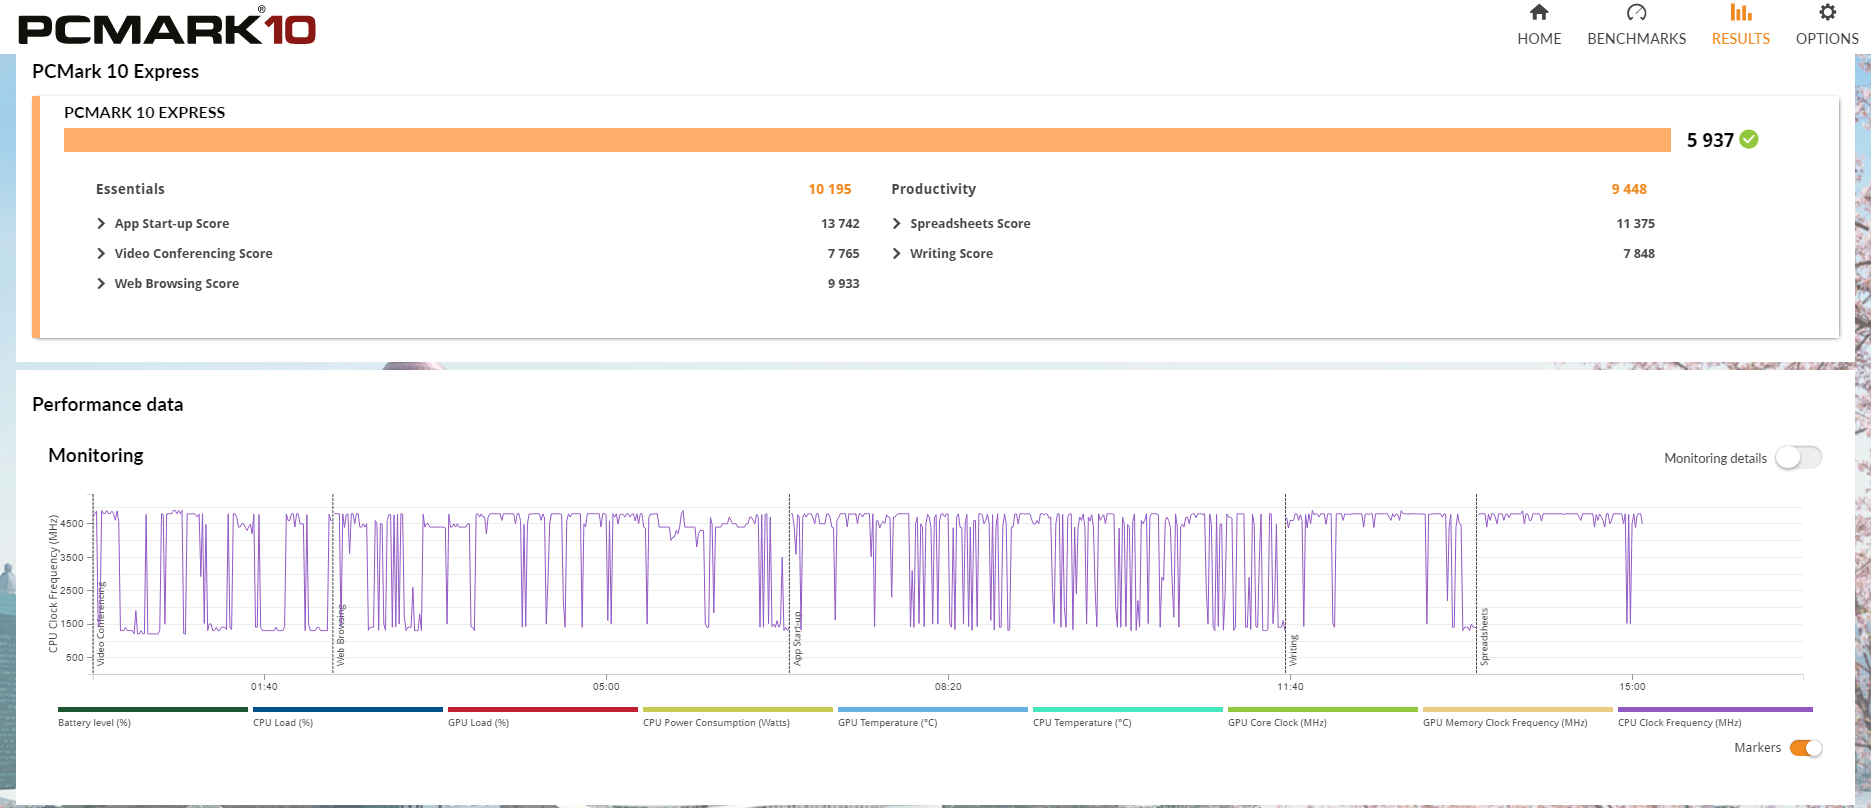Click the Web Browsing chart marker
Screen dimensions: 1871x808
click(x=341, y=636)
